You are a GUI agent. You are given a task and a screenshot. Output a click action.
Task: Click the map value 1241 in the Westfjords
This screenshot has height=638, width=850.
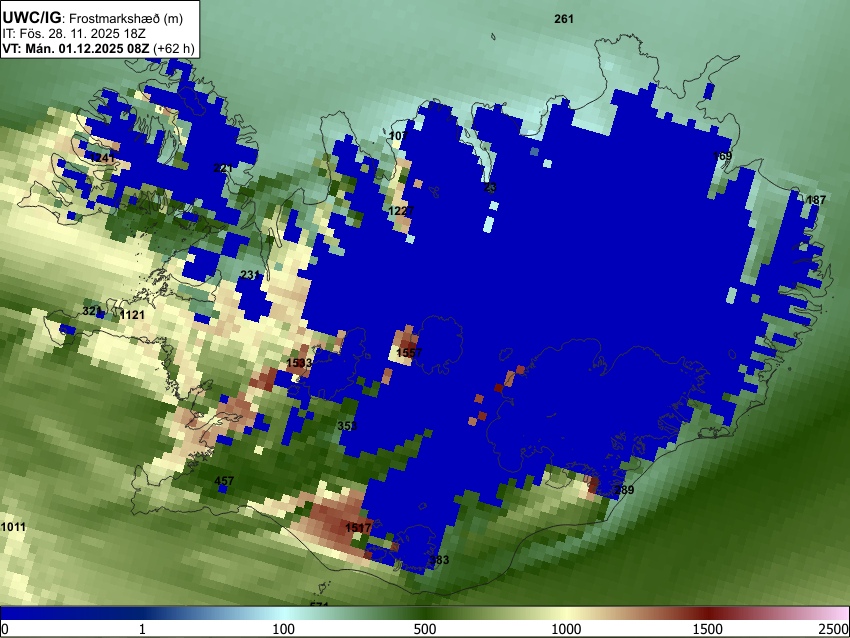(102, 158)
